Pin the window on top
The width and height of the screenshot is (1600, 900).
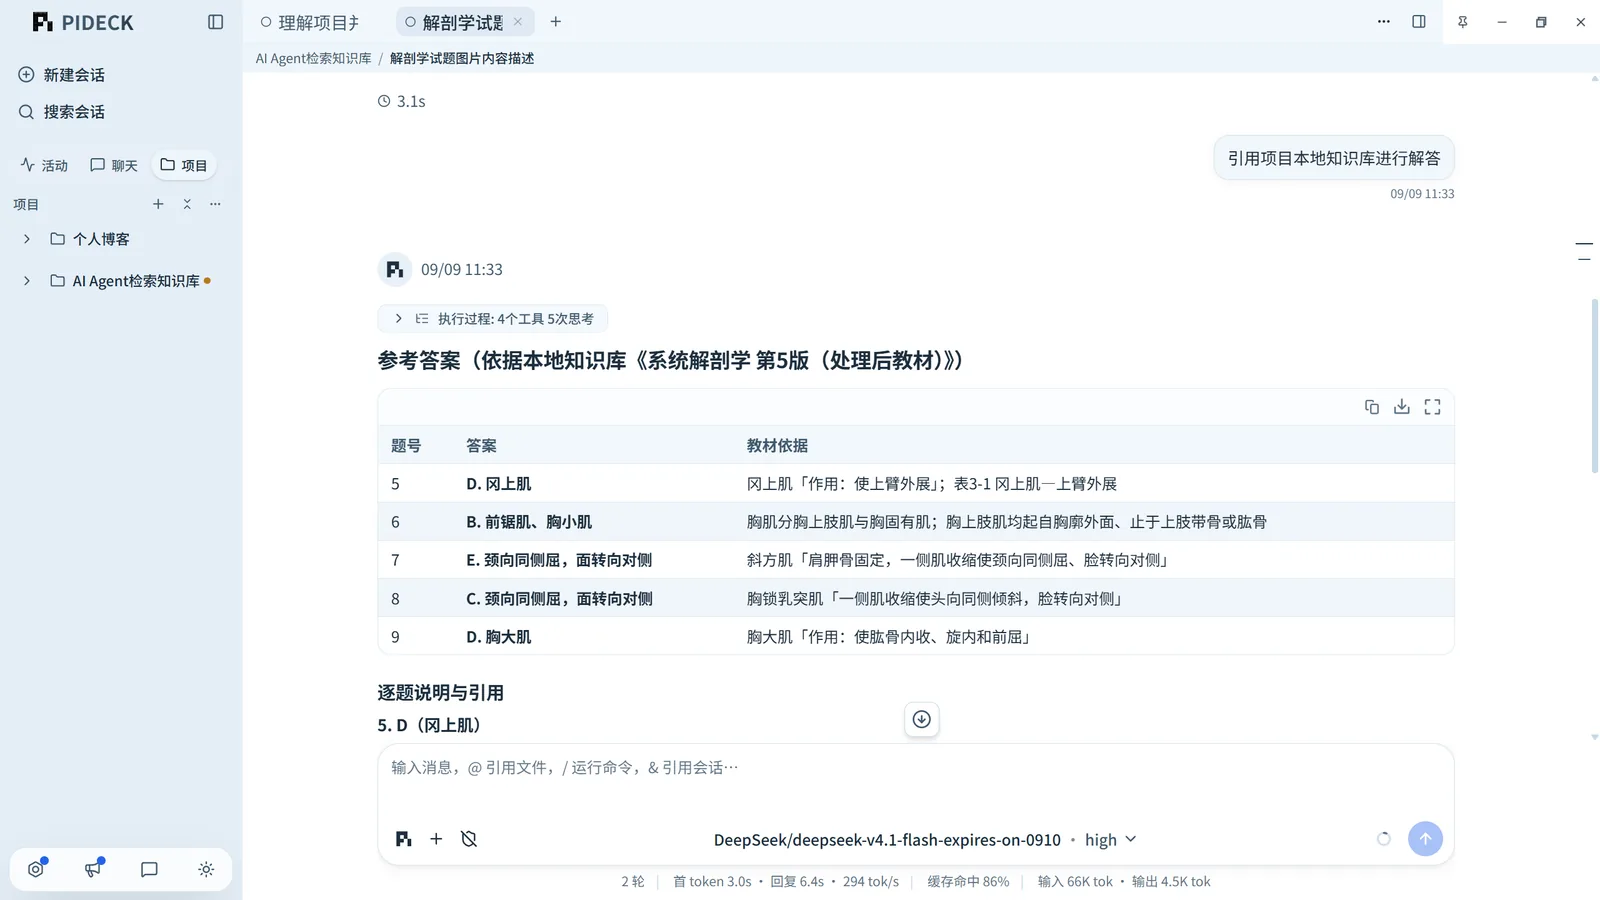(x=1463, y=22)
